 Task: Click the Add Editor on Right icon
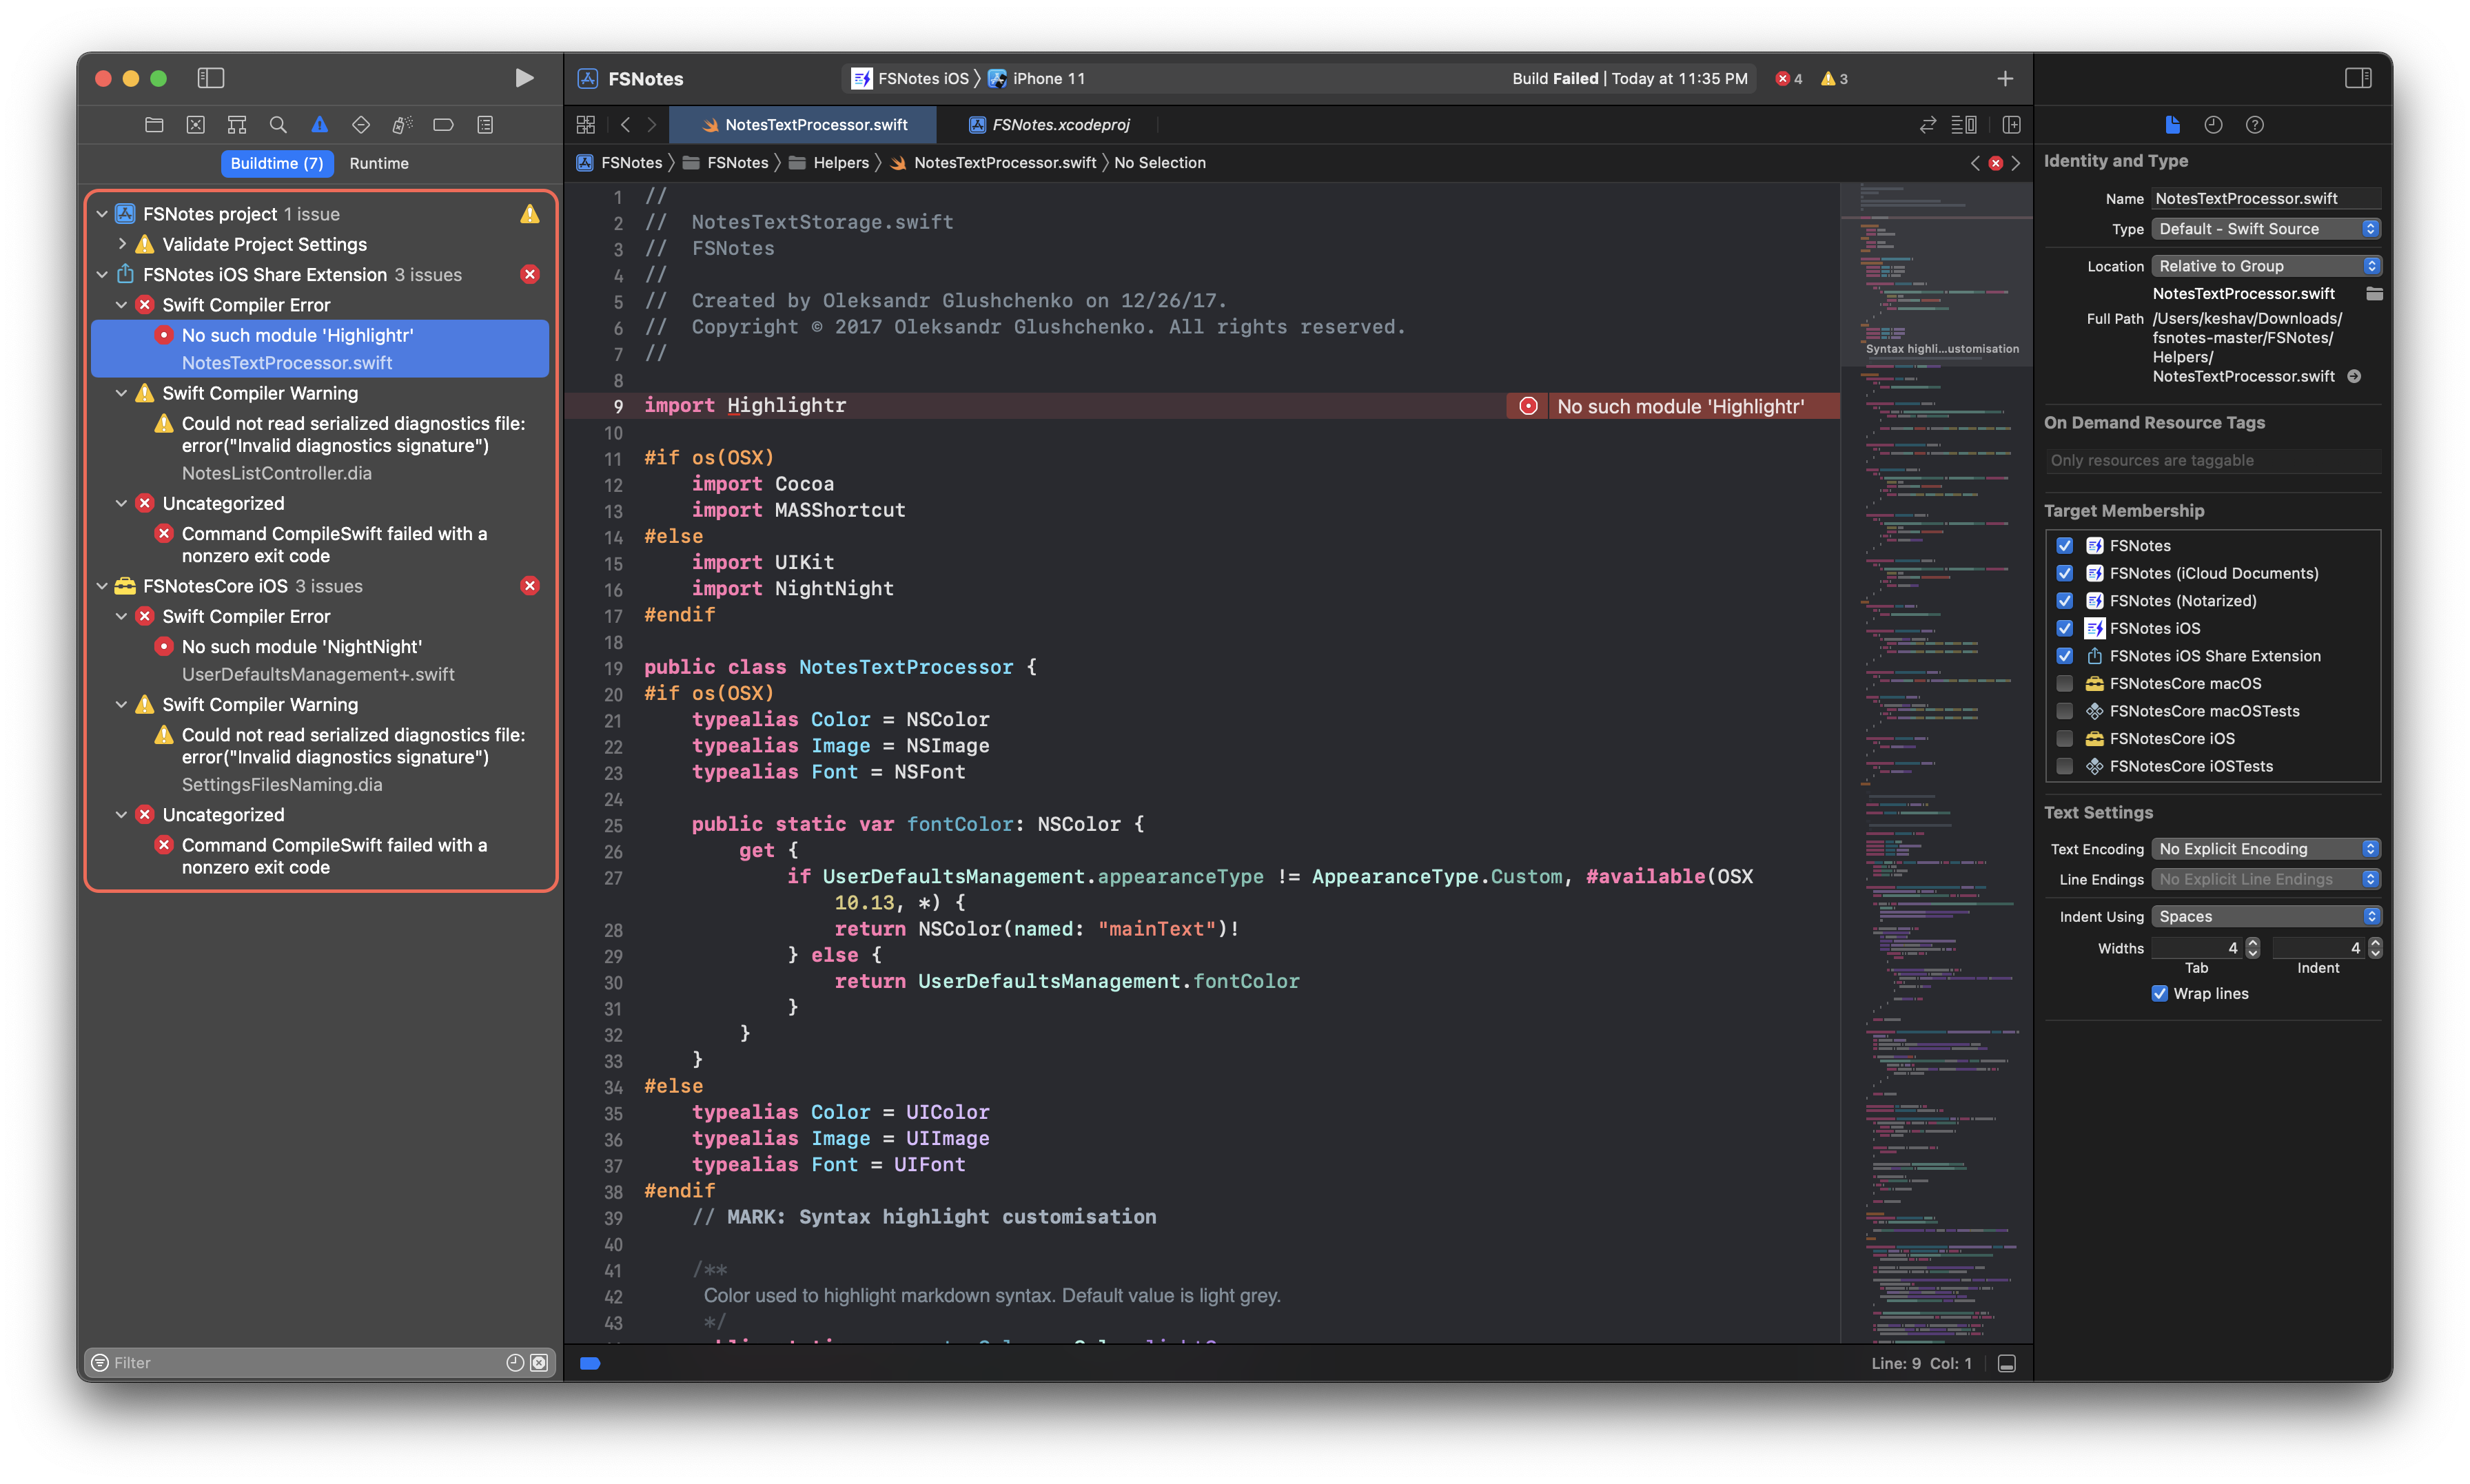tap(2011, 125)
